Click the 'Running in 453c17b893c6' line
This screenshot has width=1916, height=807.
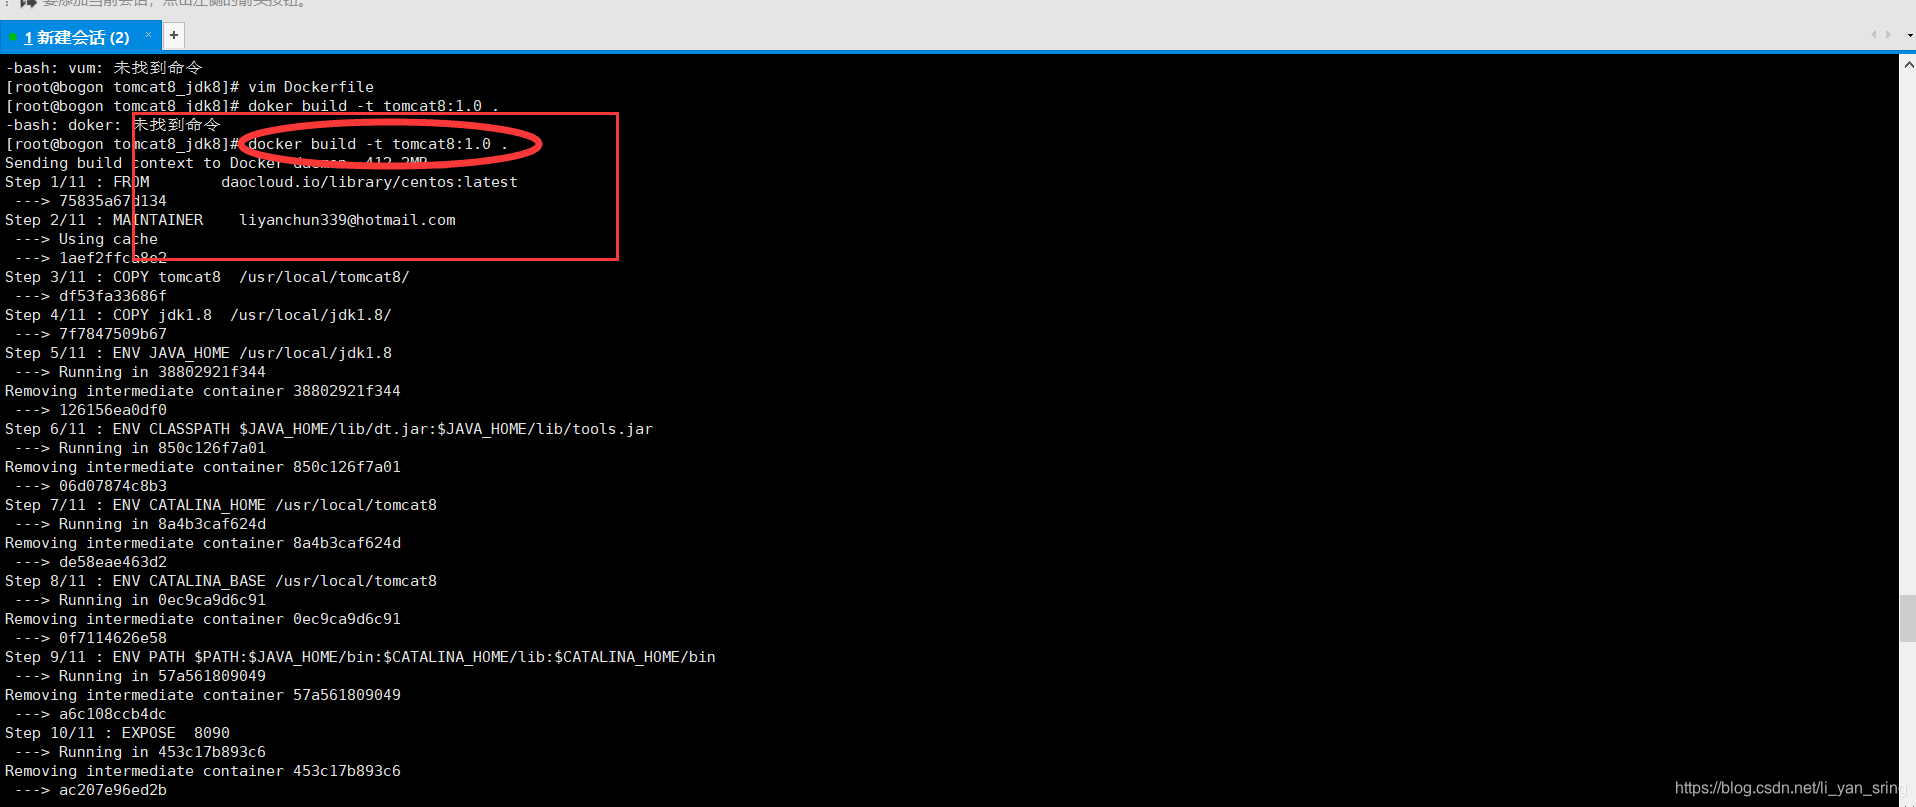[140, 752]
